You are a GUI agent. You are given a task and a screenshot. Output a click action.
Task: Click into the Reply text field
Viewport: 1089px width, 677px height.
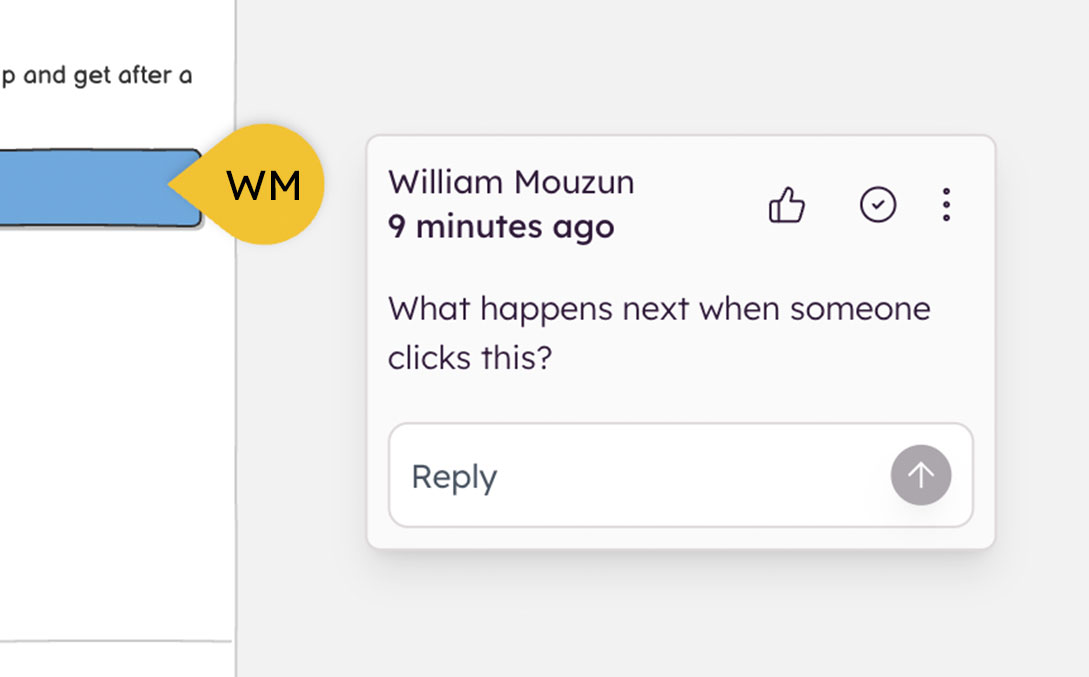point(640,476)
